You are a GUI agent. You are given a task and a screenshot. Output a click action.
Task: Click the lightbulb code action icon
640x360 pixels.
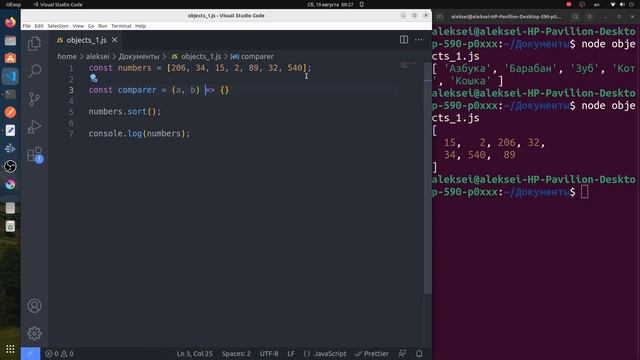(93, 78)
